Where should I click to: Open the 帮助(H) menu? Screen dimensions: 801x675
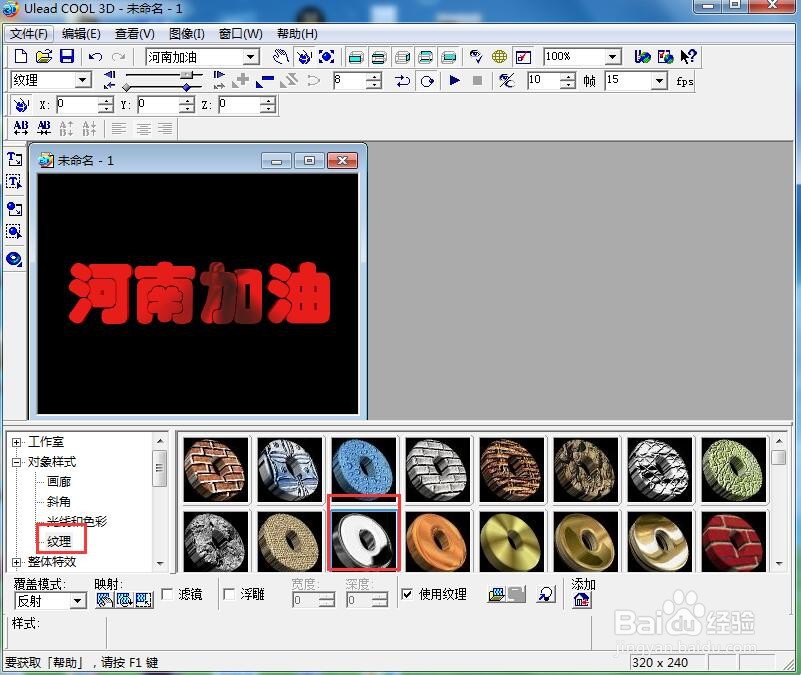297,34
